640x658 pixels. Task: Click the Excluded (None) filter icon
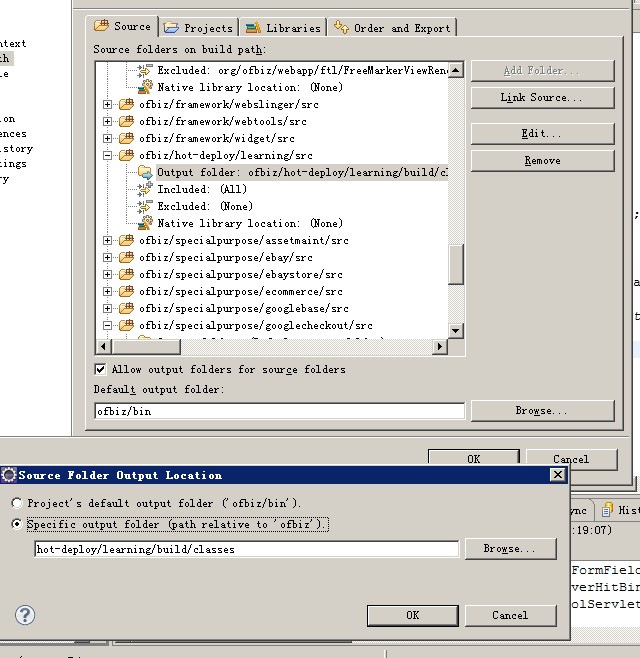(145, 206)
